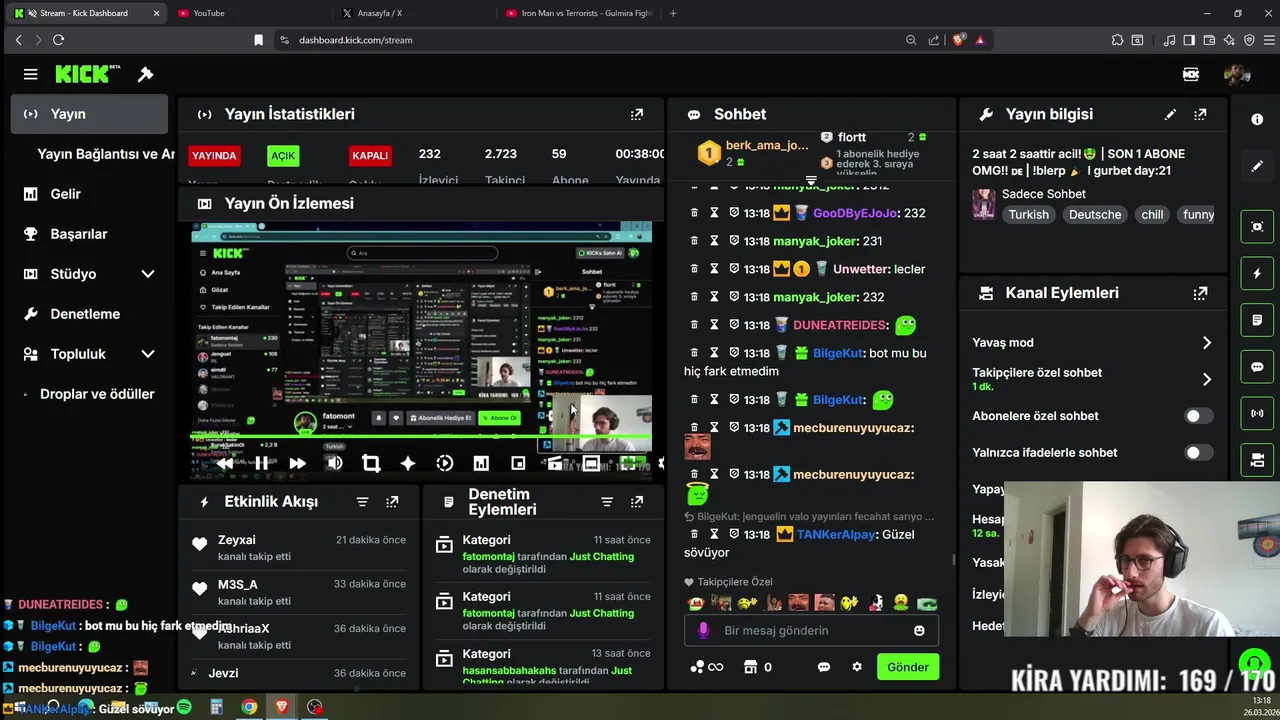Open the user profile avatar in the header

tap(1237, 74)
